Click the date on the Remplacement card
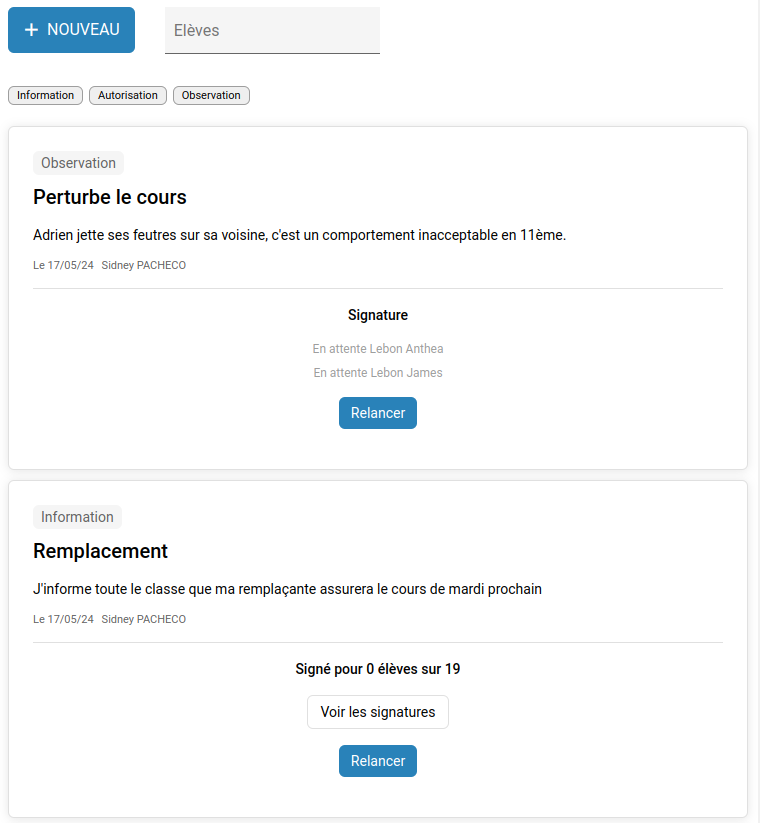Viewport: 760px width, 823px height. click(x=63, y=619)
